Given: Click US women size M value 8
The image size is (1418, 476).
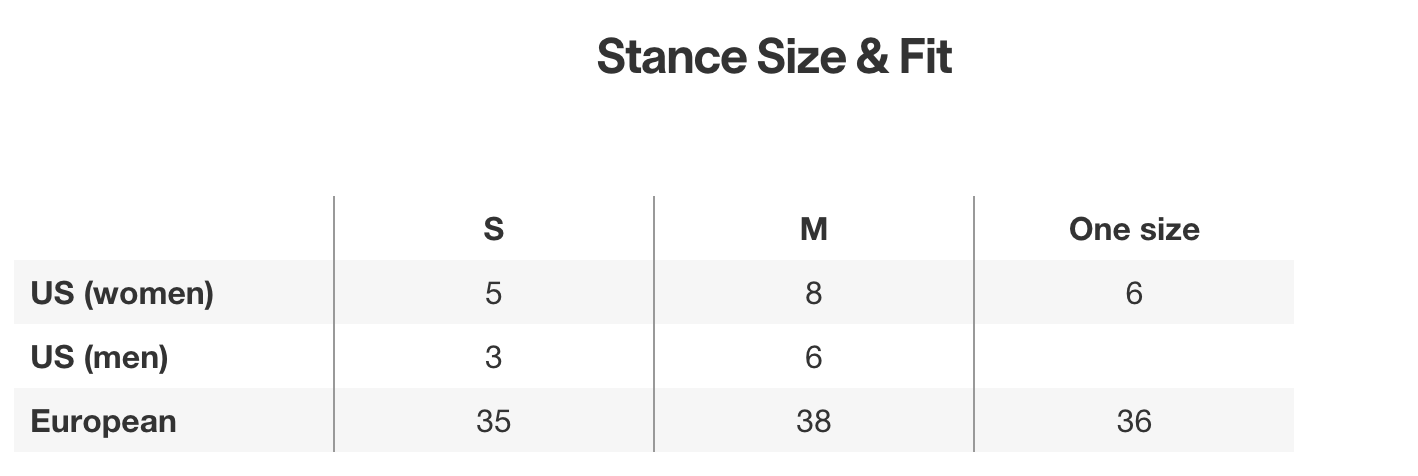Looking at the screenshot, I should [813, 293].
